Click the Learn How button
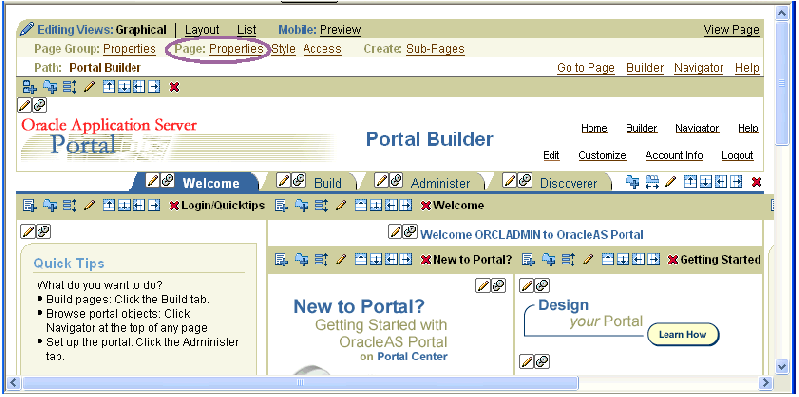Image resolution: width=799 pixels, height=397 pixels. click(x=683, y=335)
